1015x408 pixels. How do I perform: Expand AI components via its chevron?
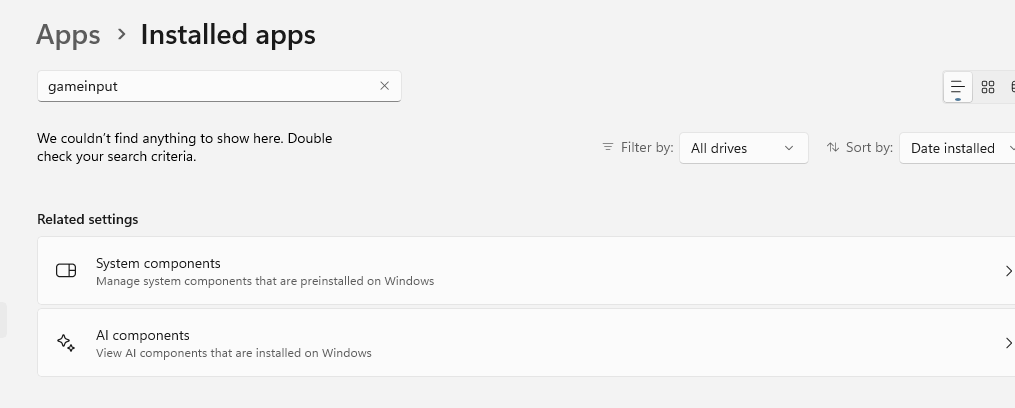[x=1008, y=343]
